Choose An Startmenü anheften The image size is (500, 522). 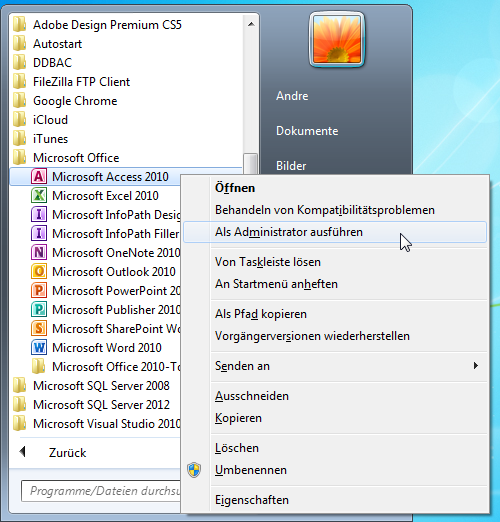coord(335,284)
